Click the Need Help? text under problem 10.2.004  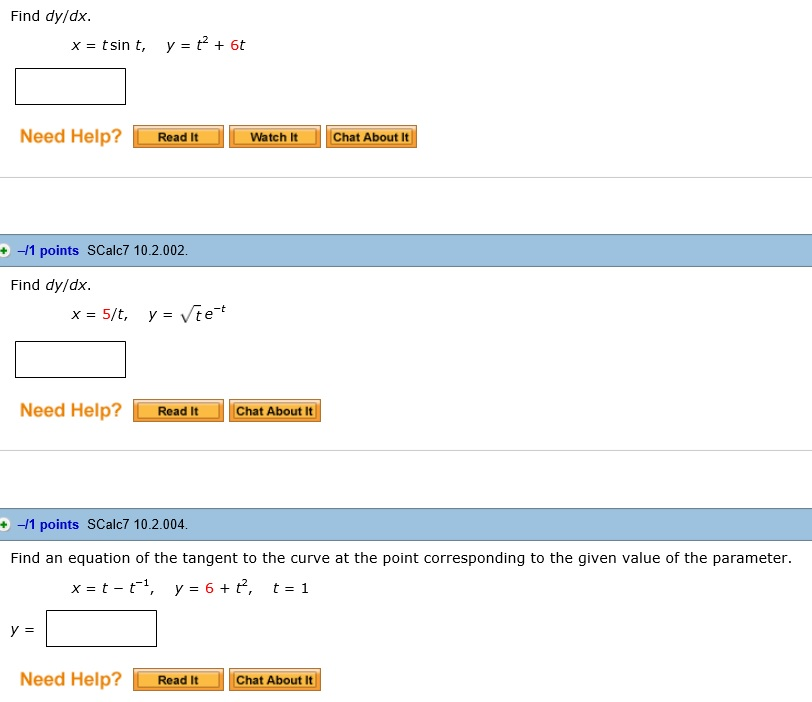click(x=70, y=680)
